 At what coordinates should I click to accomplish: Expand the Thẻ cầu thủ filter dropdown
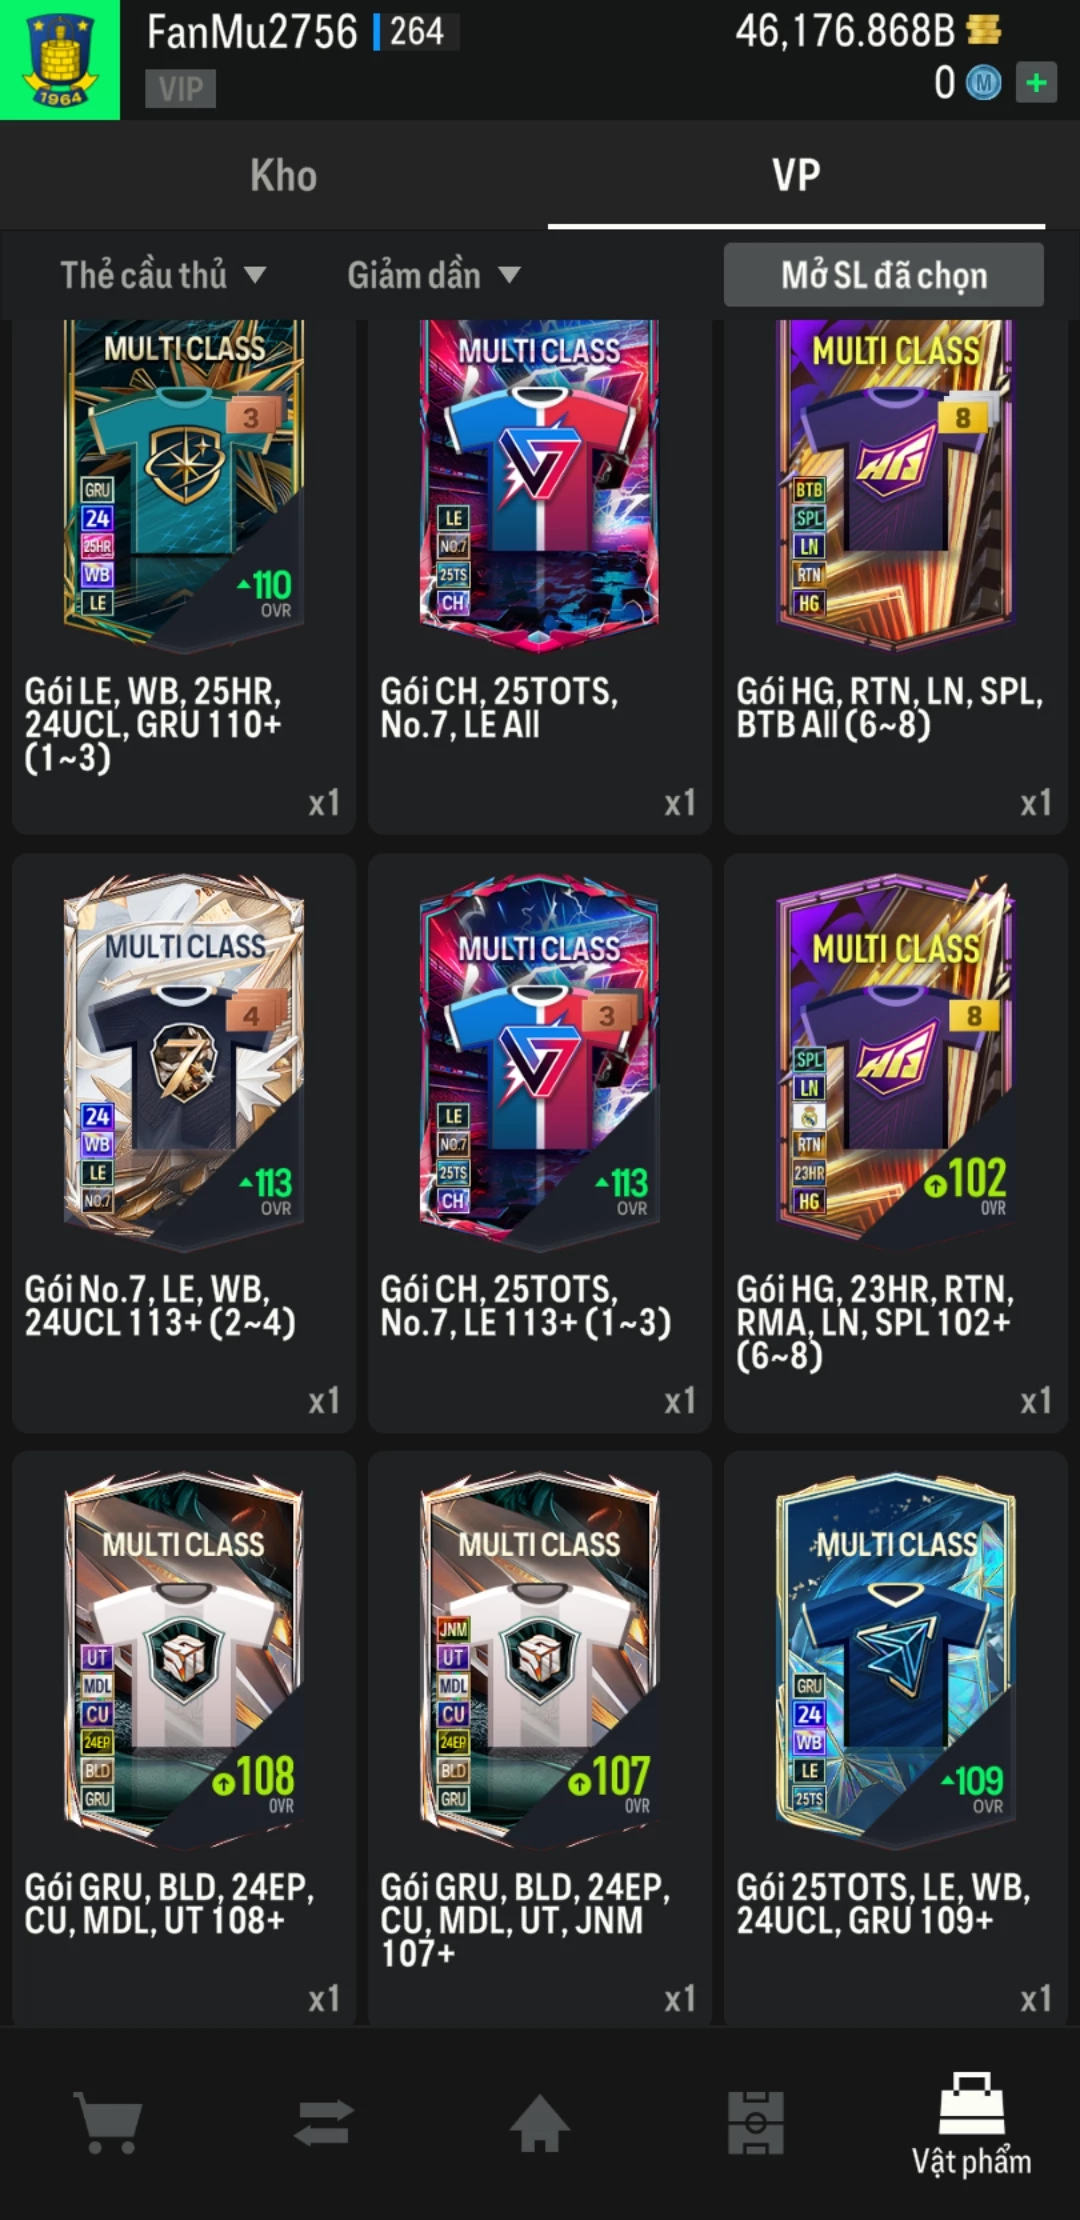[x=163, y=275]
